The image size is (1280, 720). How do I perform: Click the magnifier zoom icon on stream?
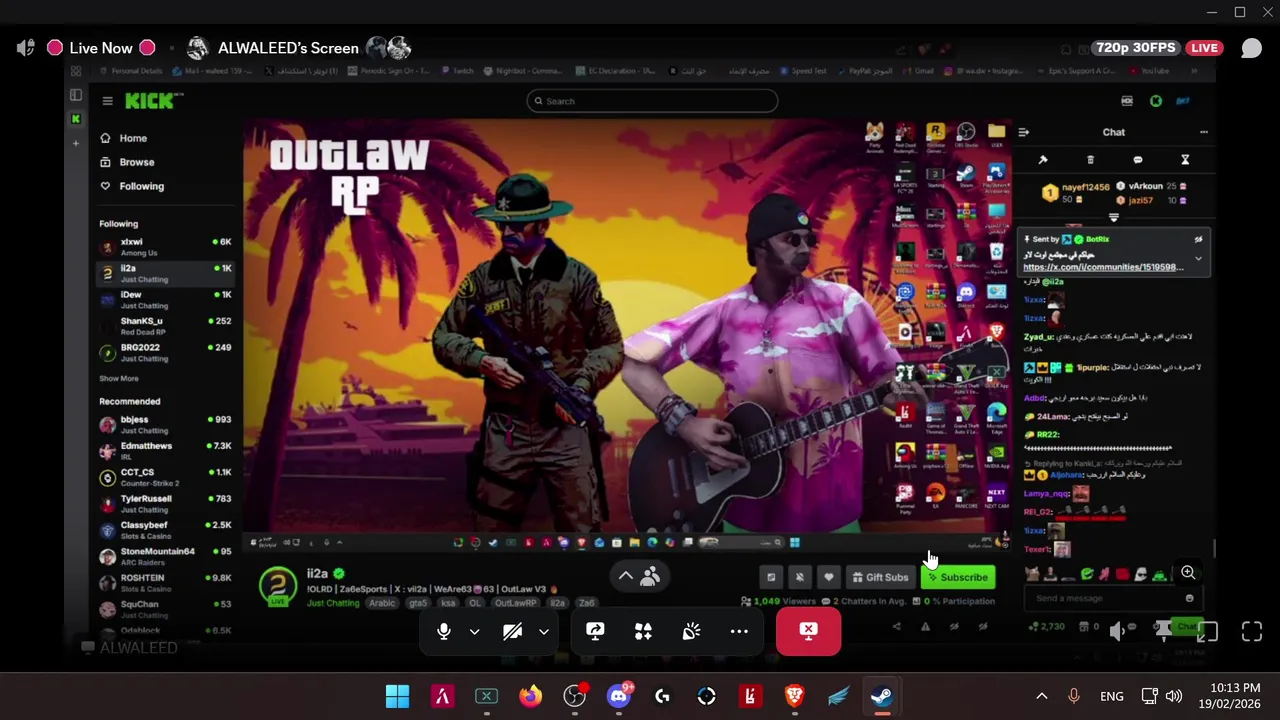[1188, 573]
